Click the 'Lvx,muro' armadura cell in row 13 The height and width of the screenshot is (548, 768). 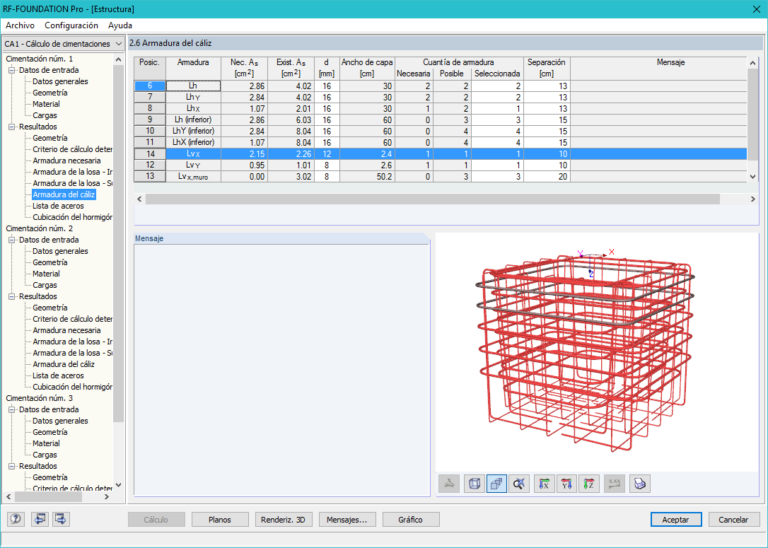pyautogui.click(x=193, y=176)
